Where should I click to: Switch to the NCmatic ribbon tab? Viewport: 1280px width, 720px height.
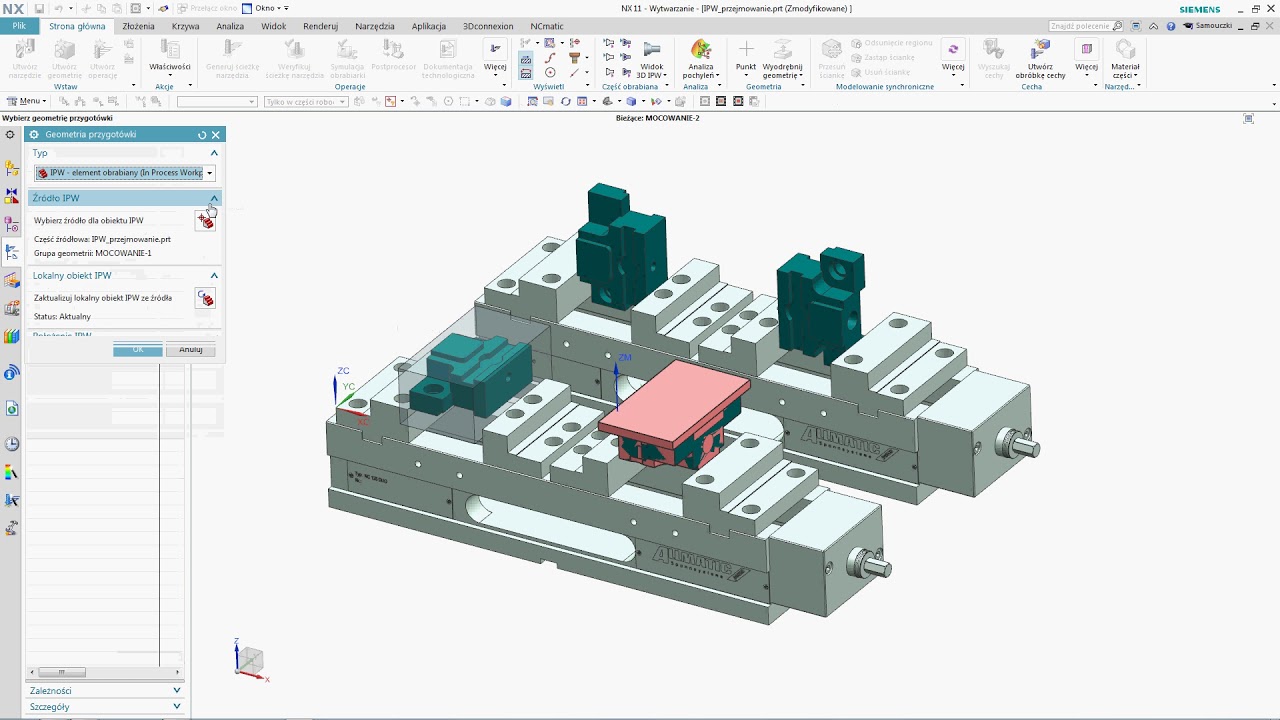(547, 26)
